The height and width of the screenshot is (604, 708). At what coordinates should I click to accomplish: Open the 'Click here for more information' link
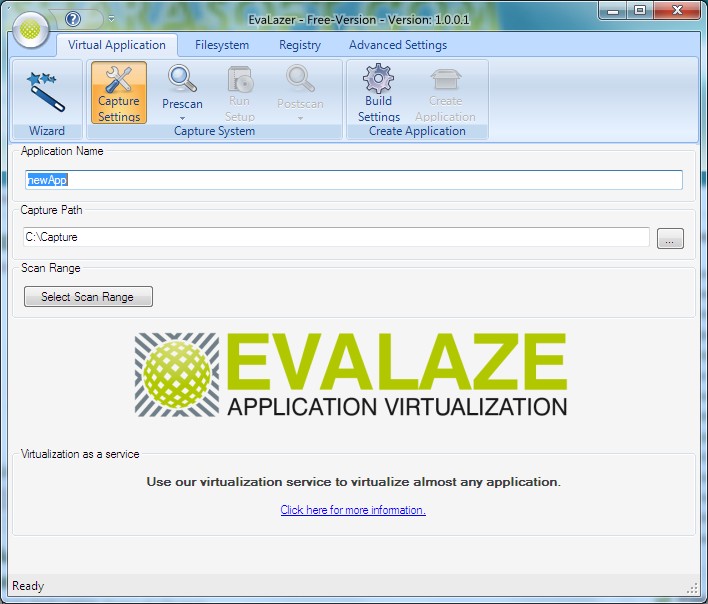[353, 510]
